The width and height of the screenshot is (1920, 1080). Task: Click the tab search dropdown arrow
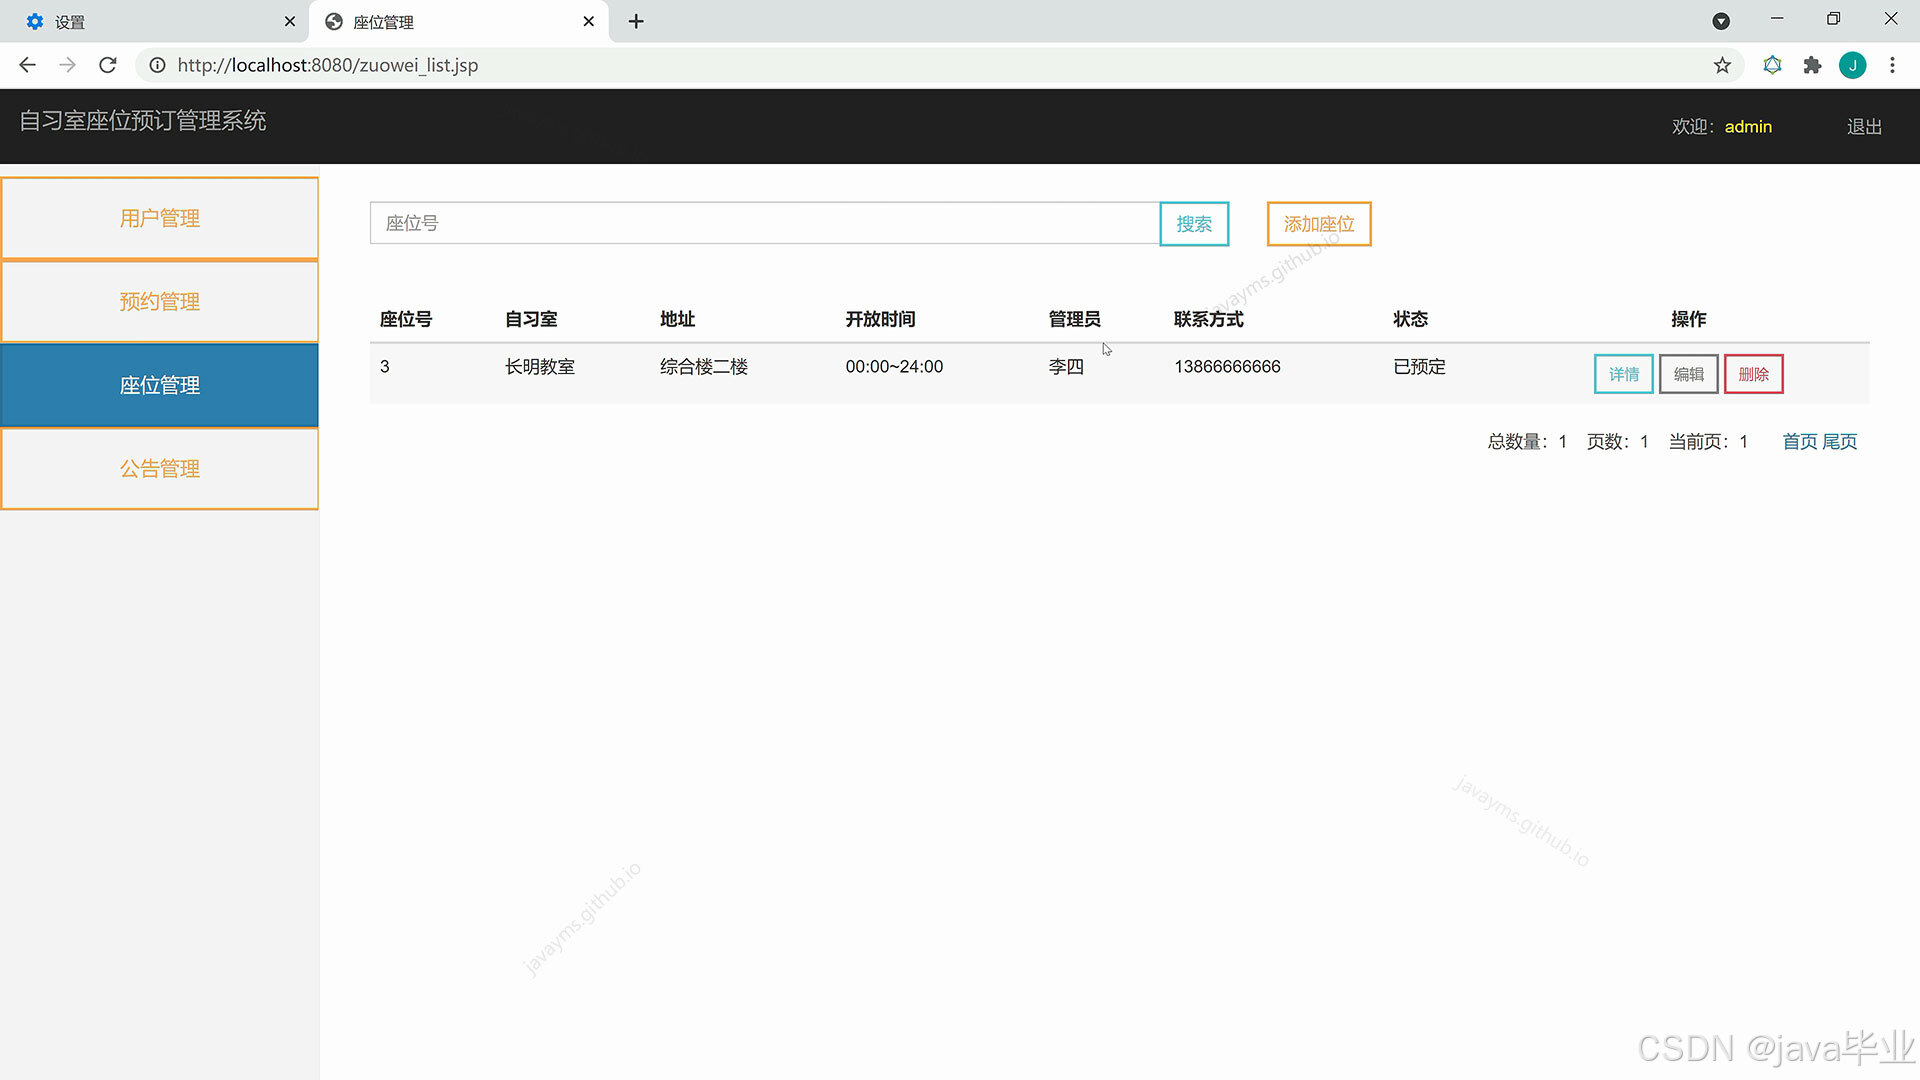coord(1721,21)
